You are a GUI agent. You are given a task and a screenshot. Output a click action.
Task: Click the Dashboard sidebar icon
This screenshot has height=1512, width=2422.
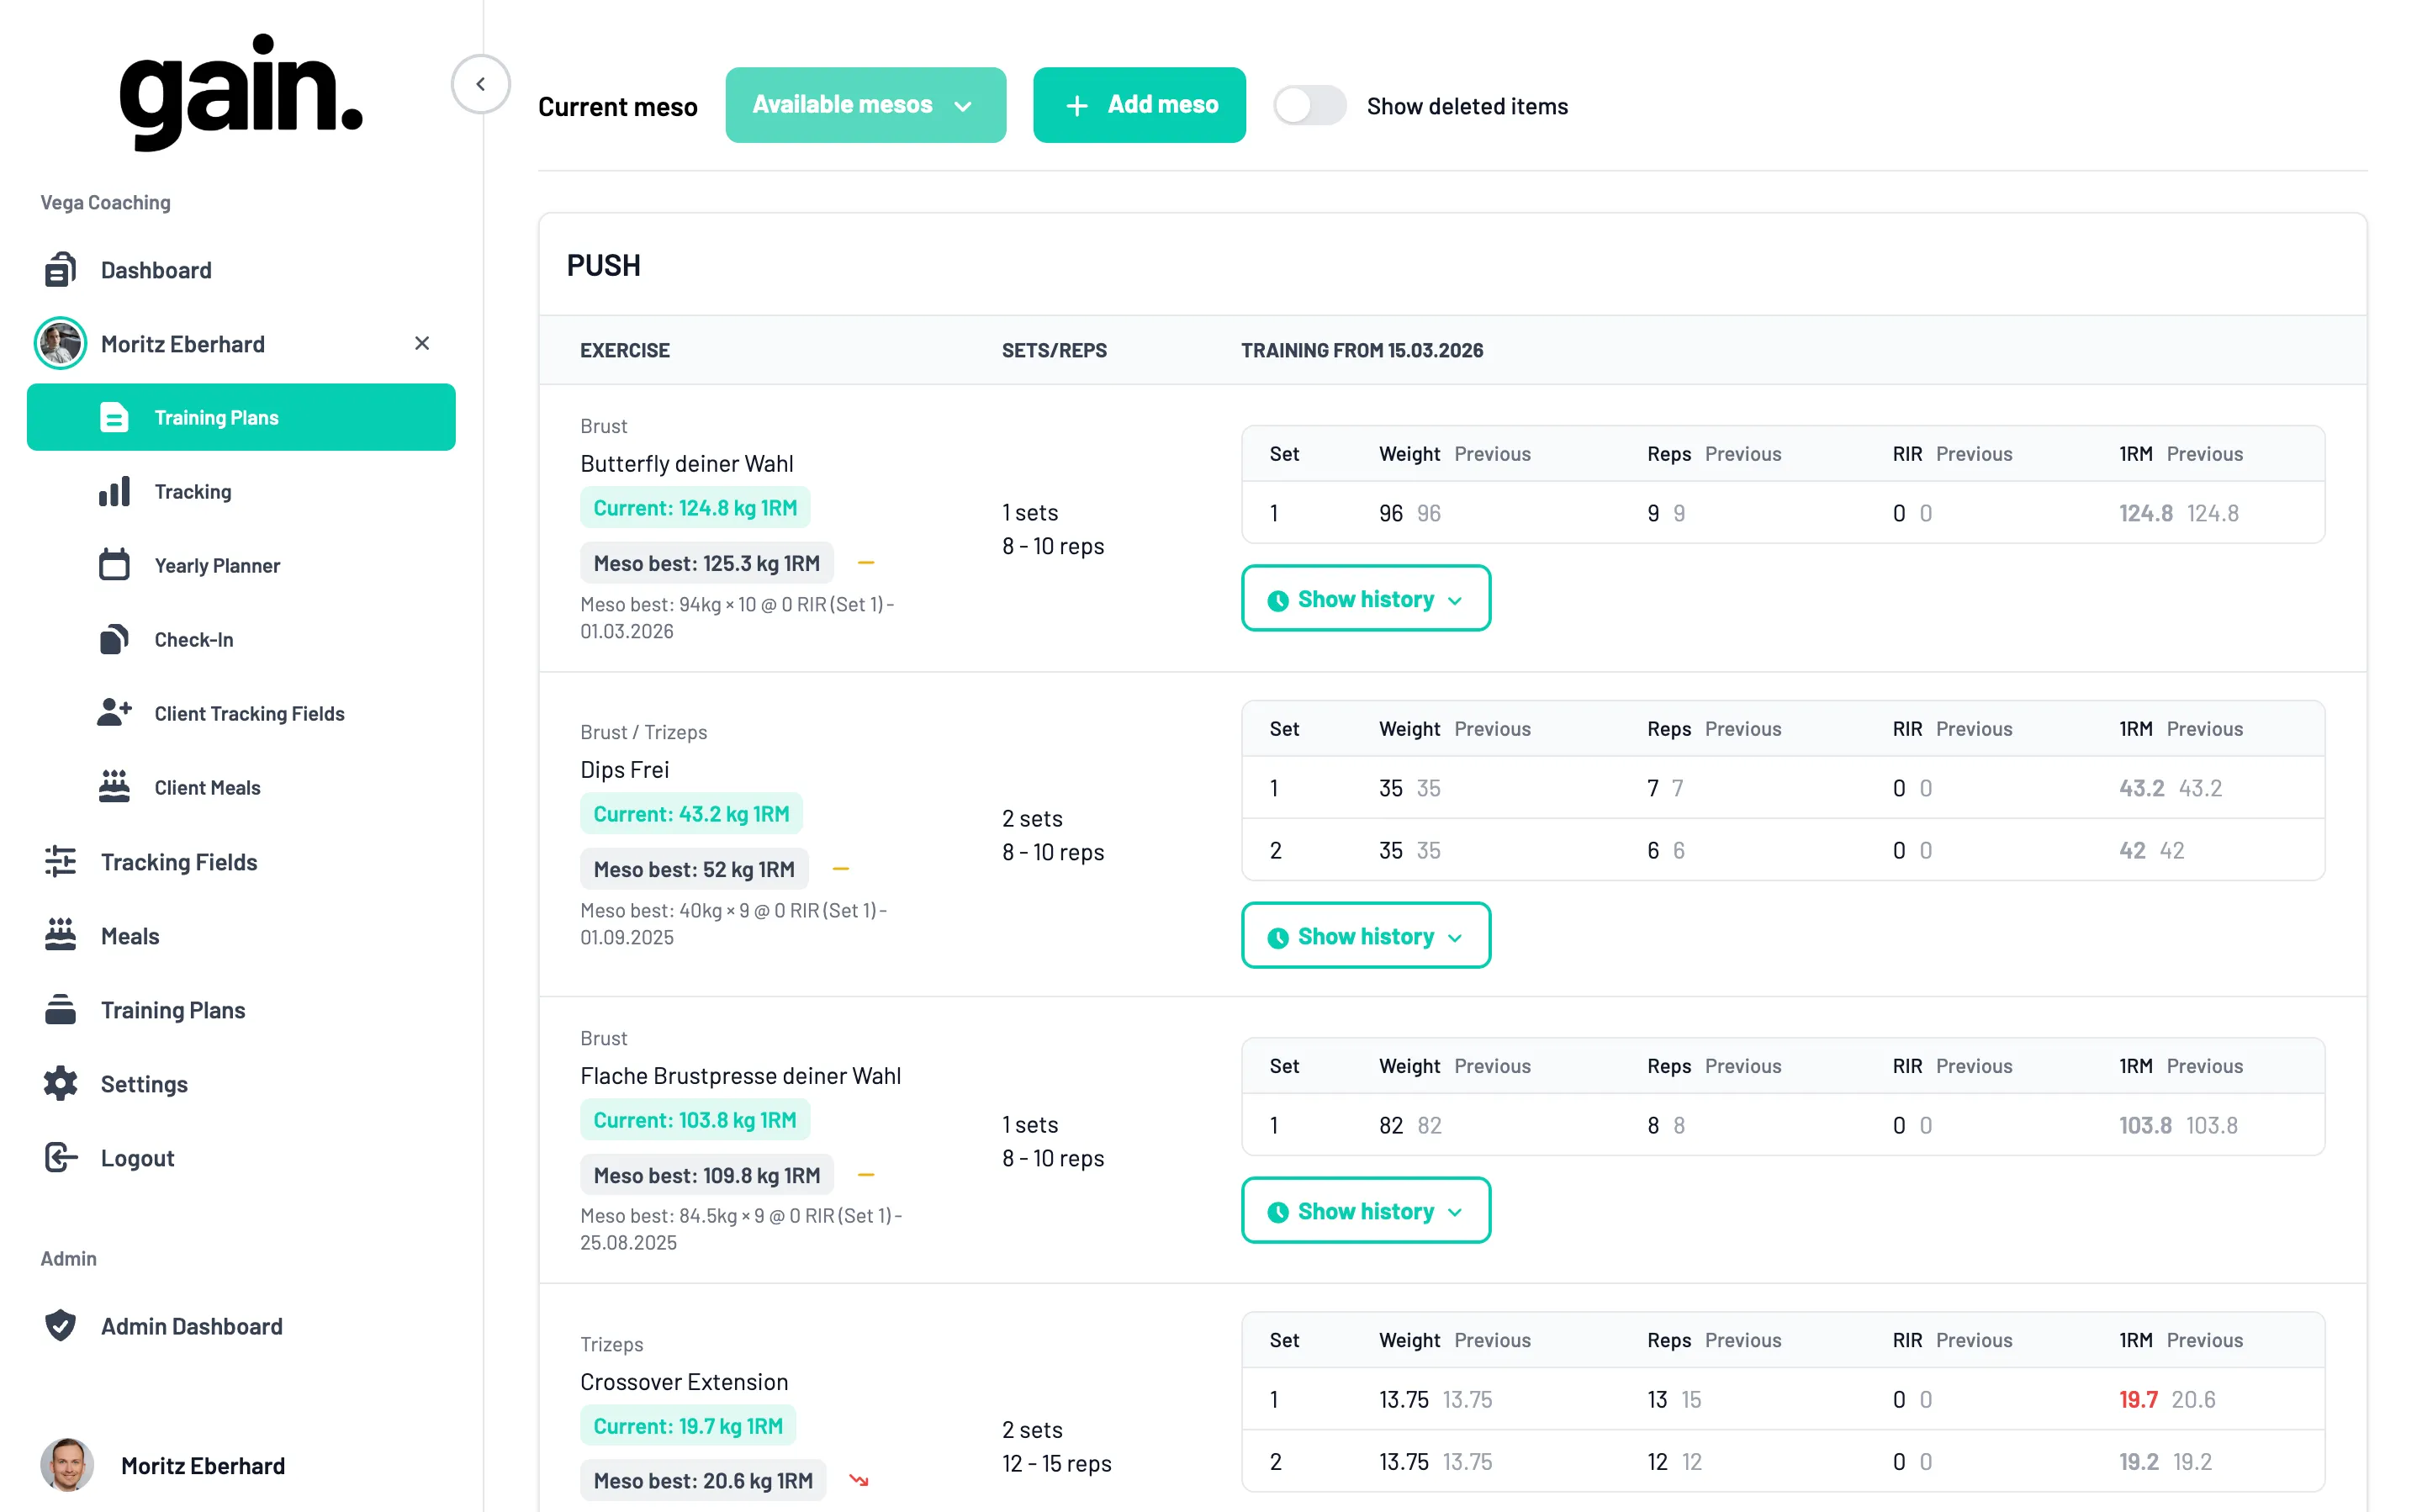(60, 270)
